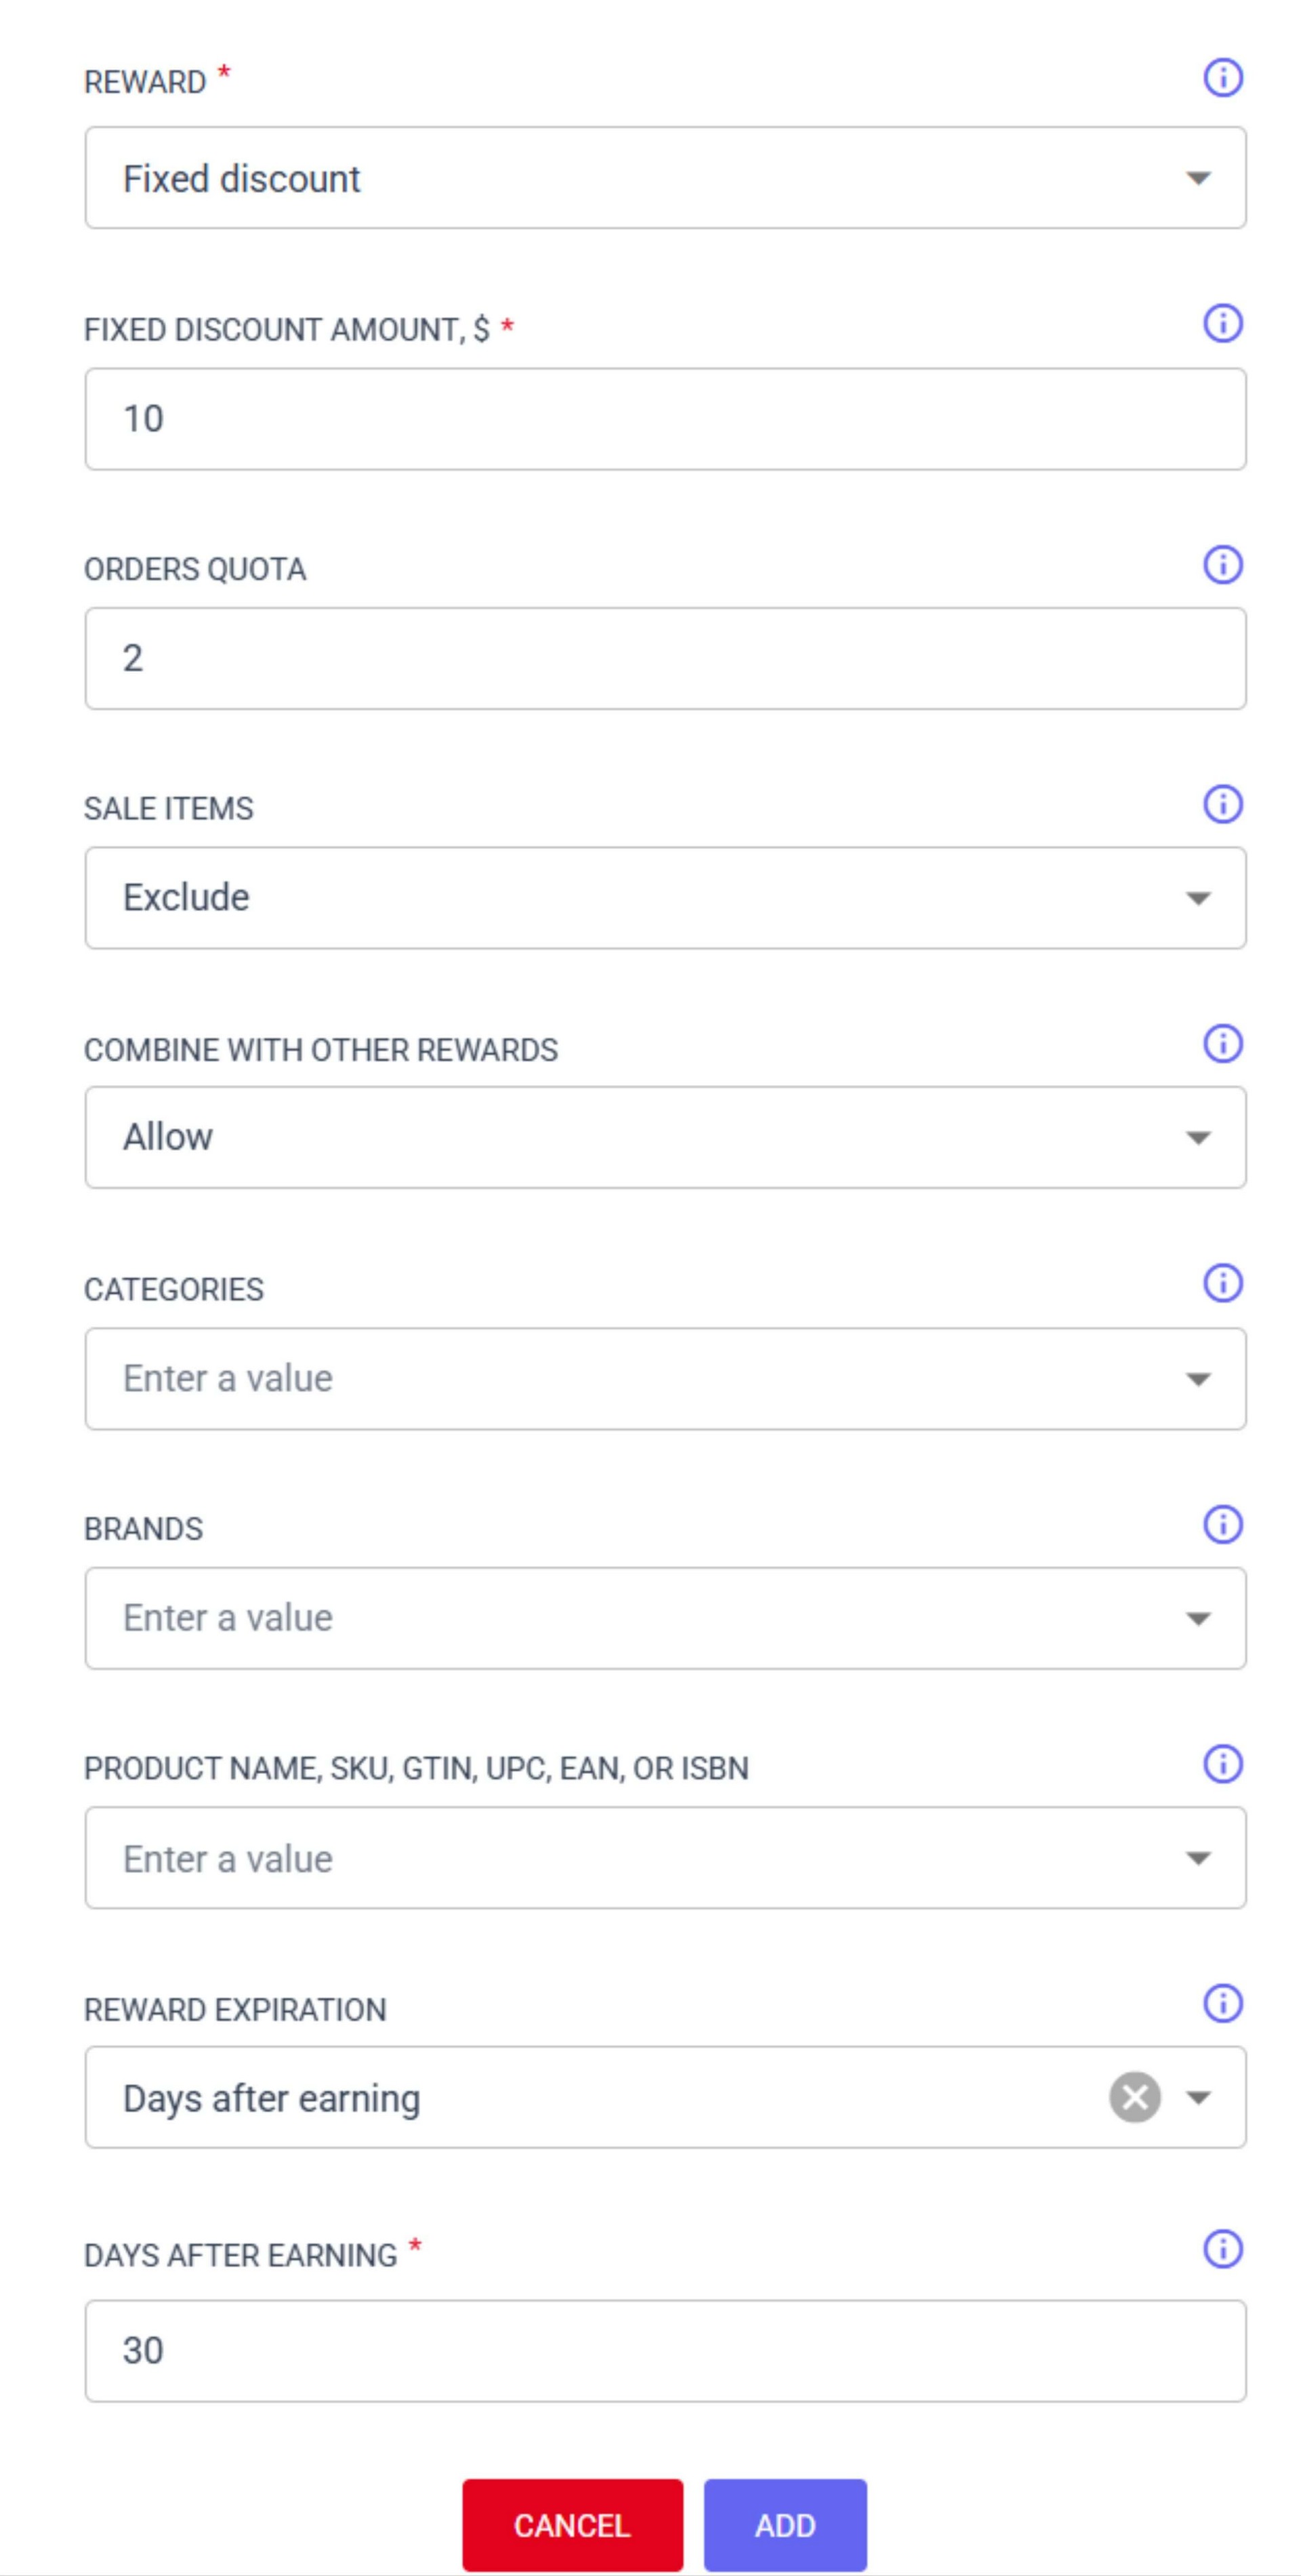
Task: Click info icon for Product Name, SKU field
Action: tap(1222, 1764)
